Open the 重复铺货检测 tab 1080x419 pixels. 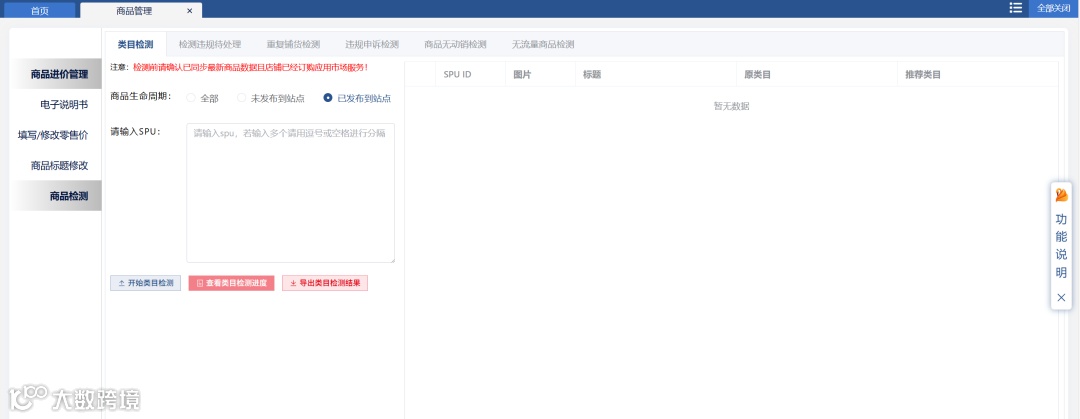(293, 44)
